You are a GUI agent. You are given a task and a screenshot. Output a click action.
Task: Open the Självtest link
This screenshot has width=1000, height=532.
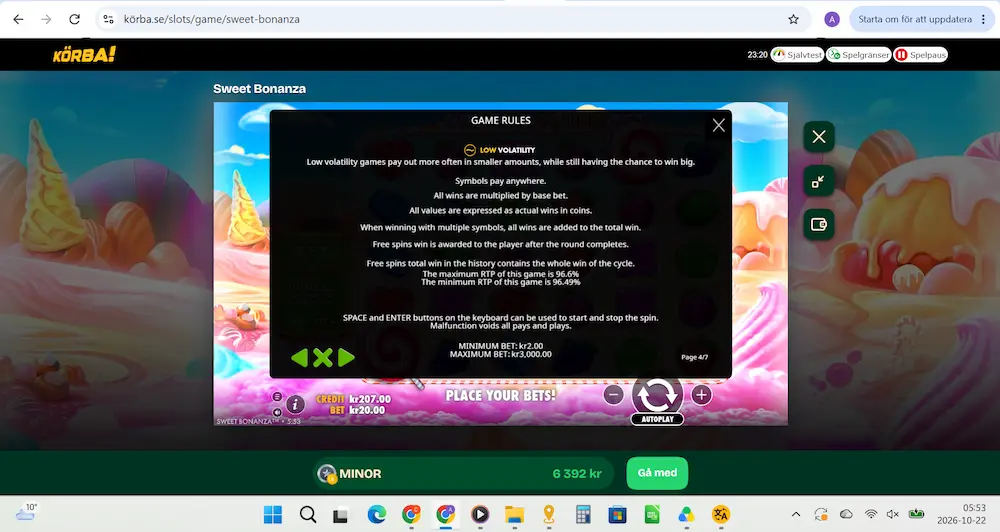[x=797, y=55]
